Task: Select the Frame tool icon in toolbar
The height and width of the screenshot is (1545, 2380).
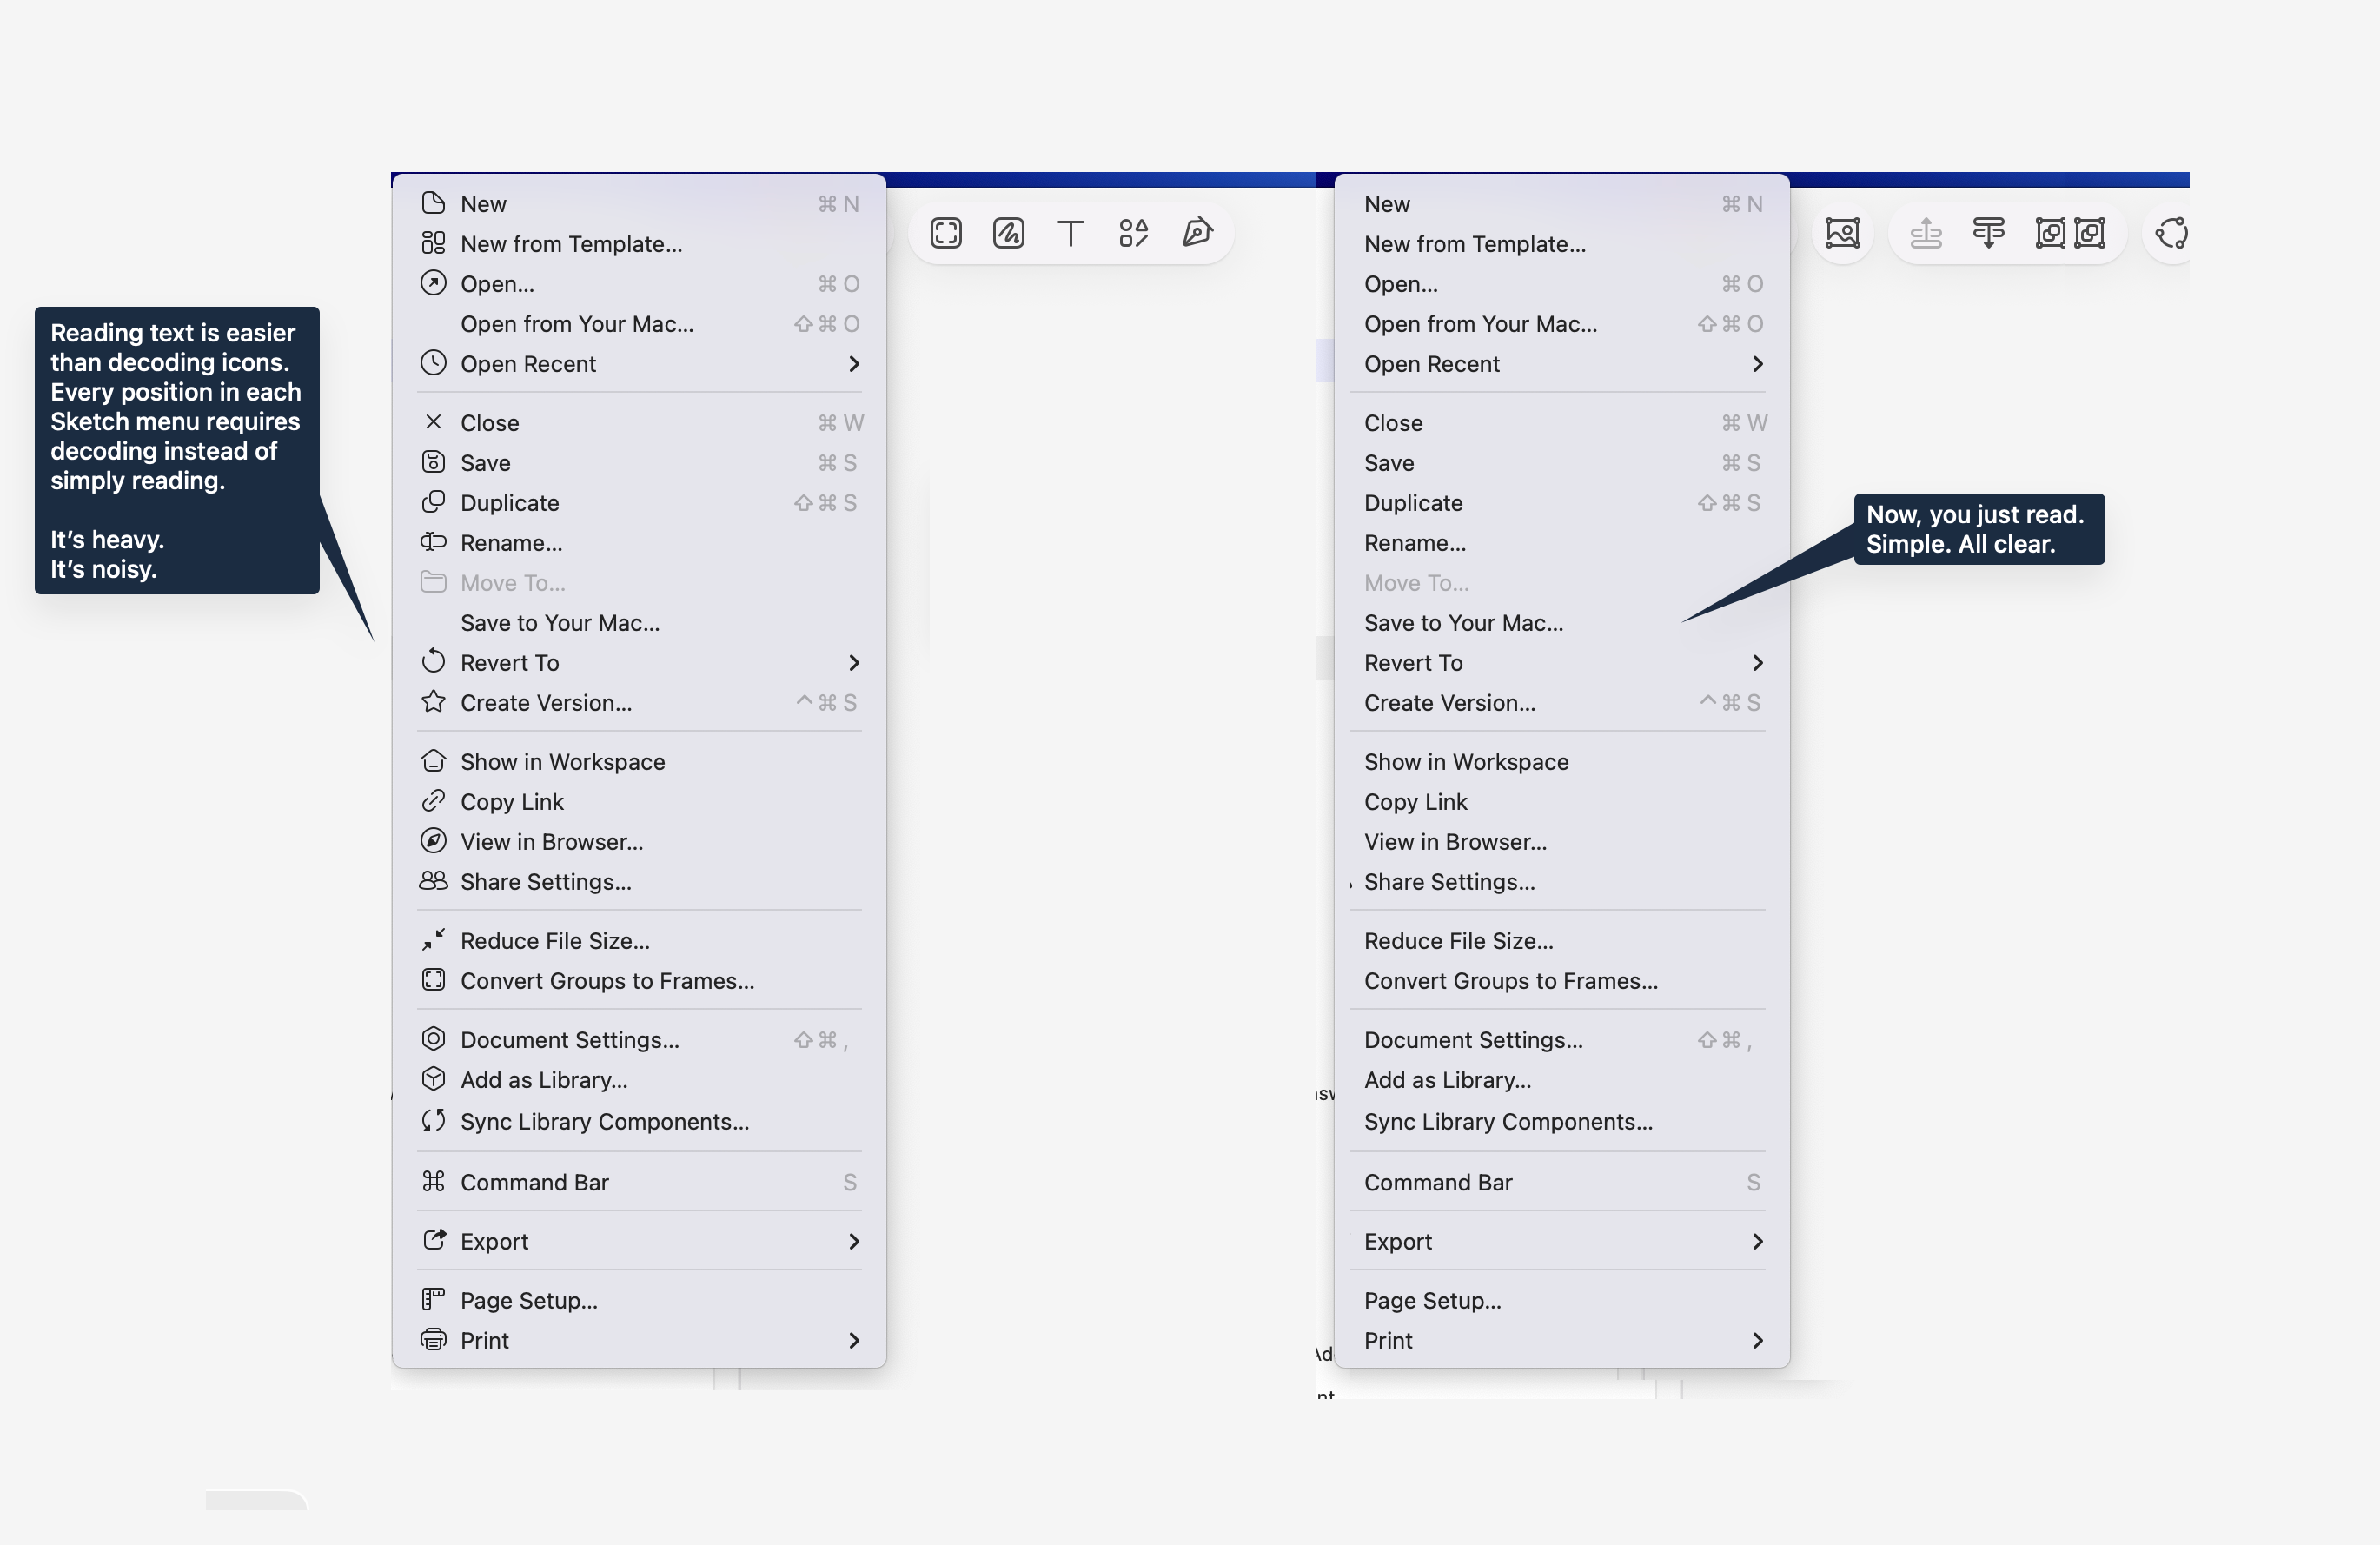Action: (x=945, y=233)
